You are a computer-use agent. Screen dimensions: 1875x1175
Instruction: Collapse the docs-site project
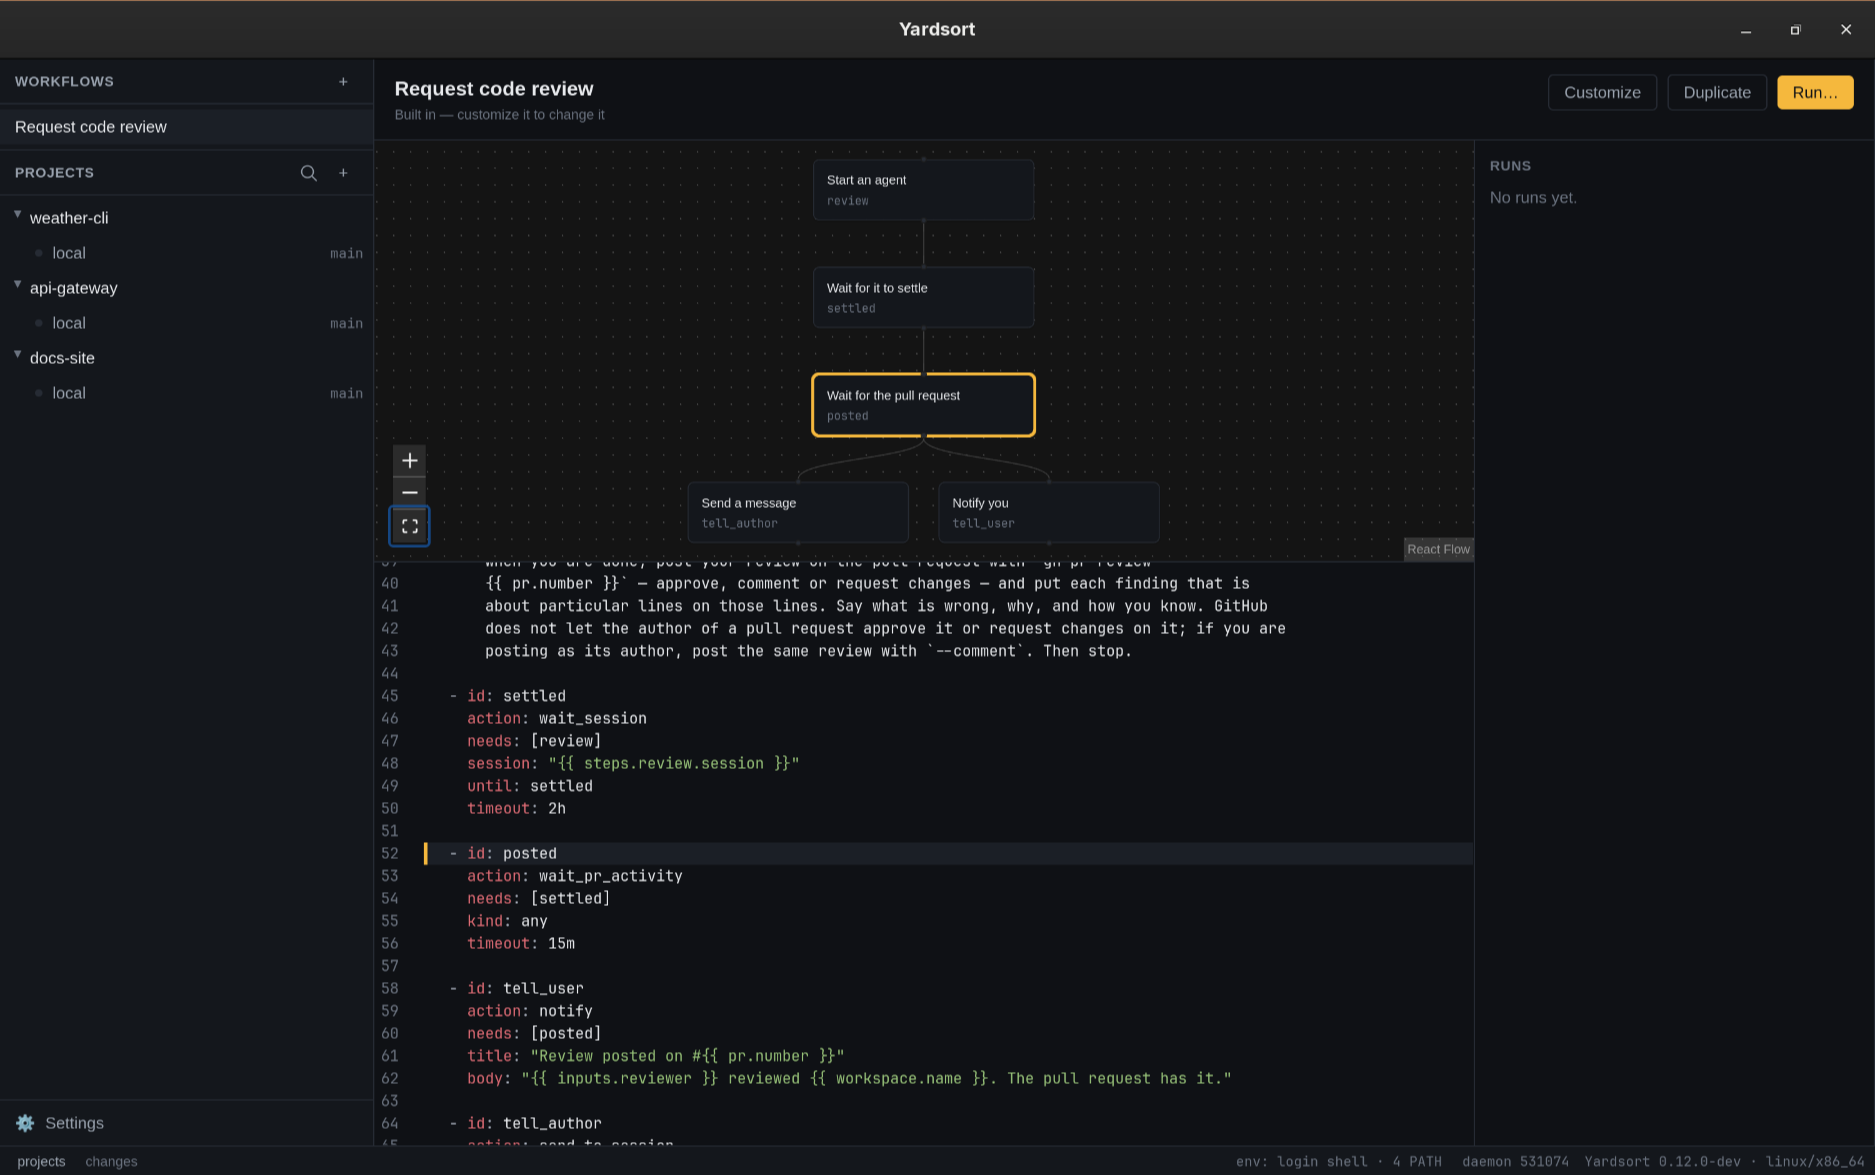point(17,356)
